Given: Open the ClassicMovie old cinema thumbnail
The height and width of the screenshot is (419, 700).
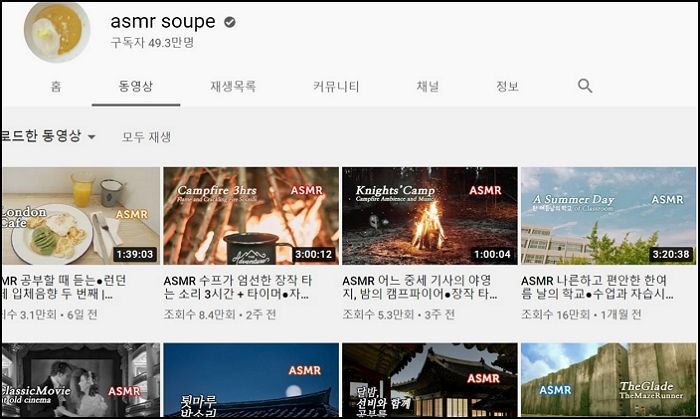Looking at the screenshot, I should click(x=81, y=380).
